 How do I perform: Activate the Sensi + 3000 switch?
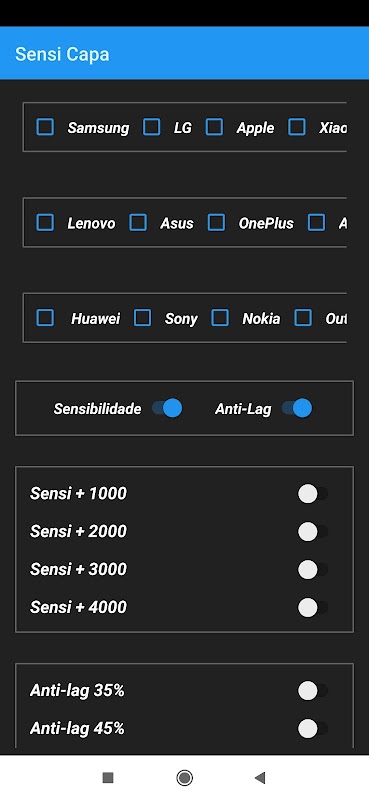click(313, 569)
